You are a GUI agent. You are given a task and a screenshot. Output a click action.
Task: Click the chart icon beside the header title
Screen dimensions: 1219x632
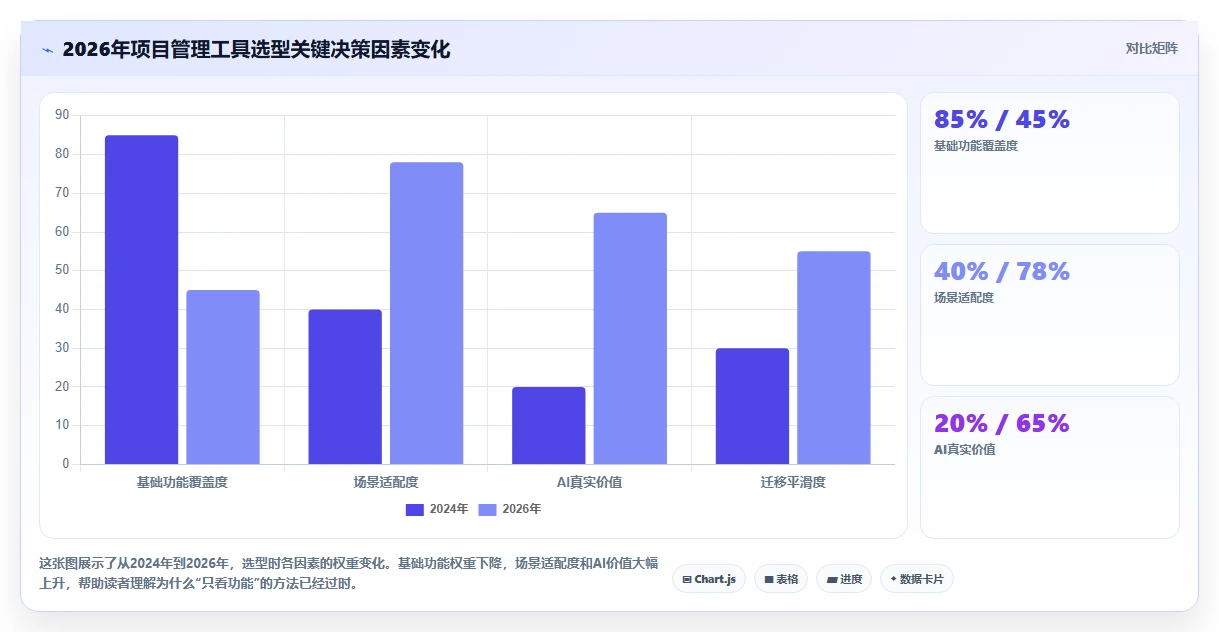[47, 49]
